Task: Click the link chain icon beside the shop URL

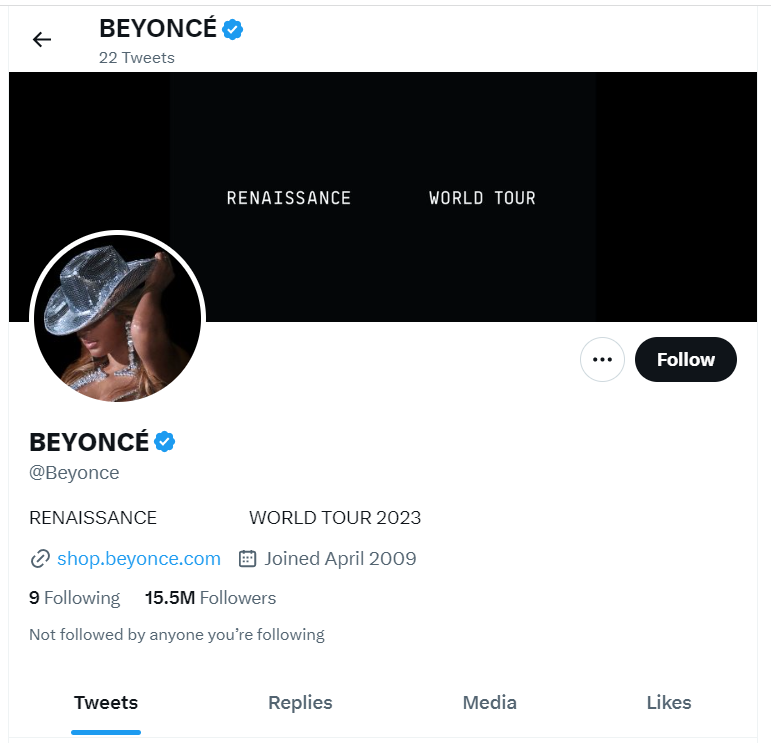Action: tap(40, 559)
